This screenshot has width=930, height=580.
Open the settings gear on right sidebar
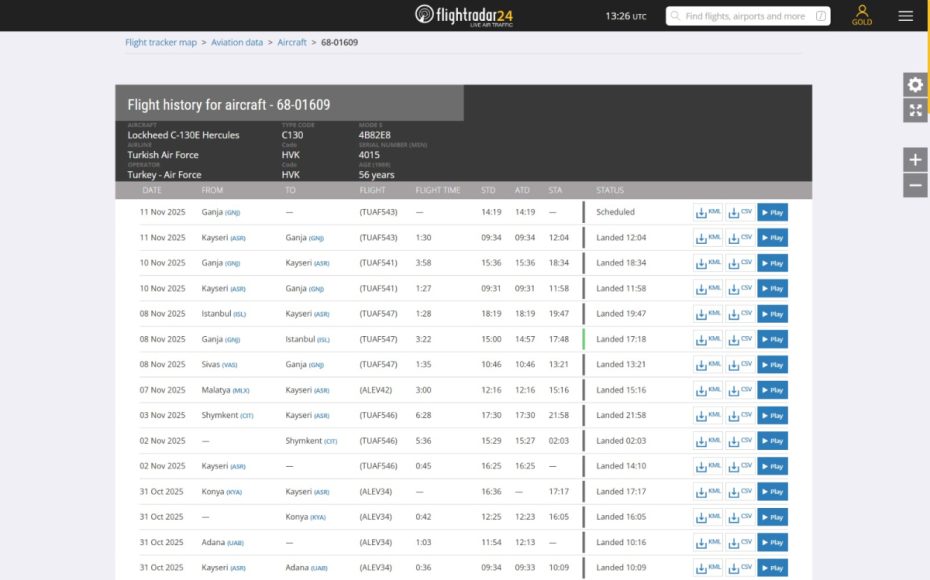pyautogui.click(x=915, y=85)
